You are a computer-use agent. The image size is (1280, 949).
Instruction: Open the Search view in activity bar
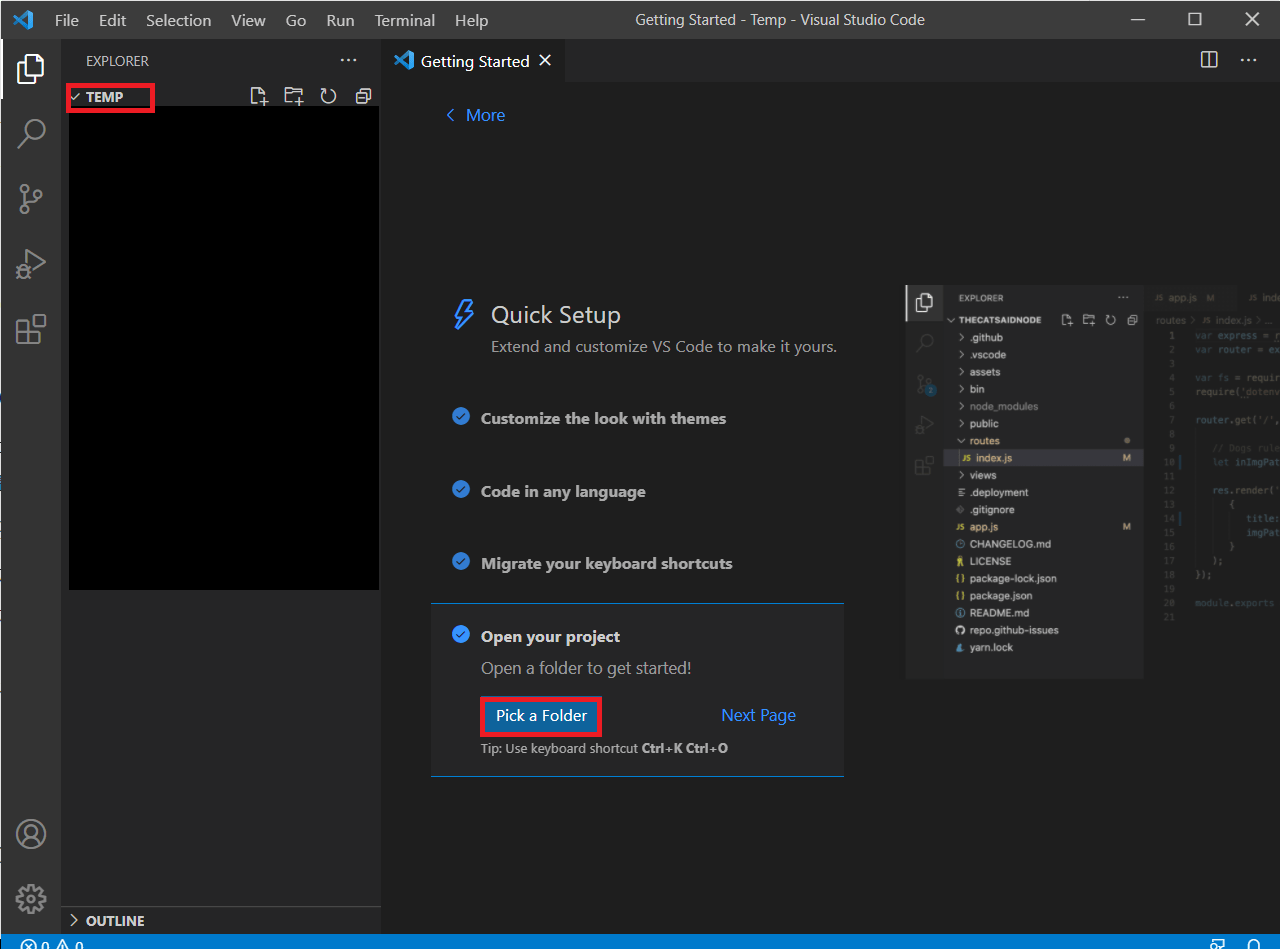point(31,134)
